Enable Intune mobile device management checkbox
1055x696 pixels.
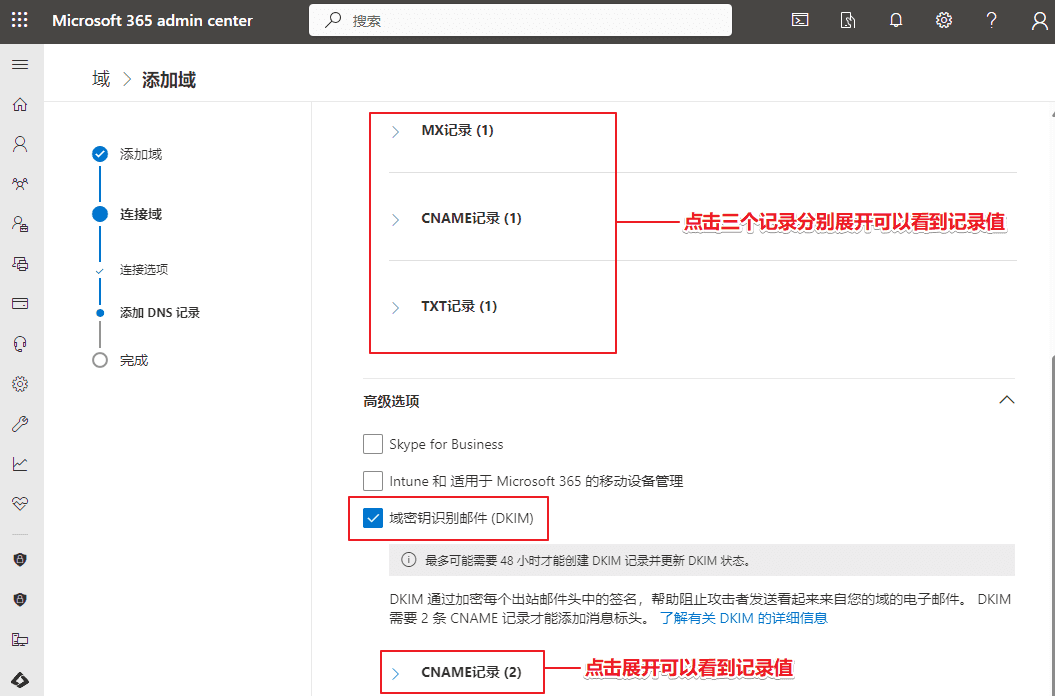[373, 481]
